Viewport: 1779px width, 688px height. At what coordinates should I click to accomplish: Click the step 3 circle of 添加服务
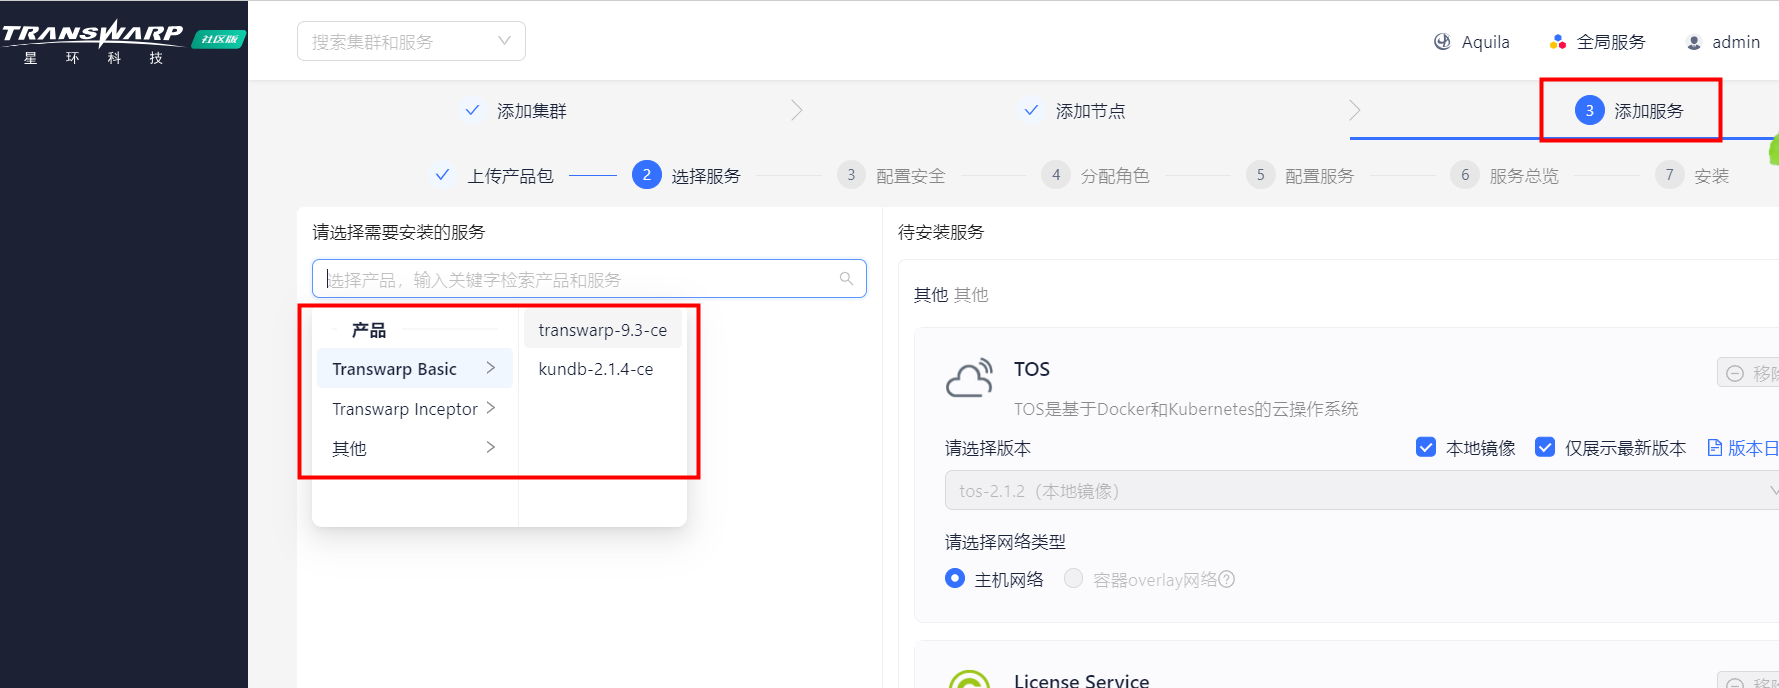tap(1589, 110)
